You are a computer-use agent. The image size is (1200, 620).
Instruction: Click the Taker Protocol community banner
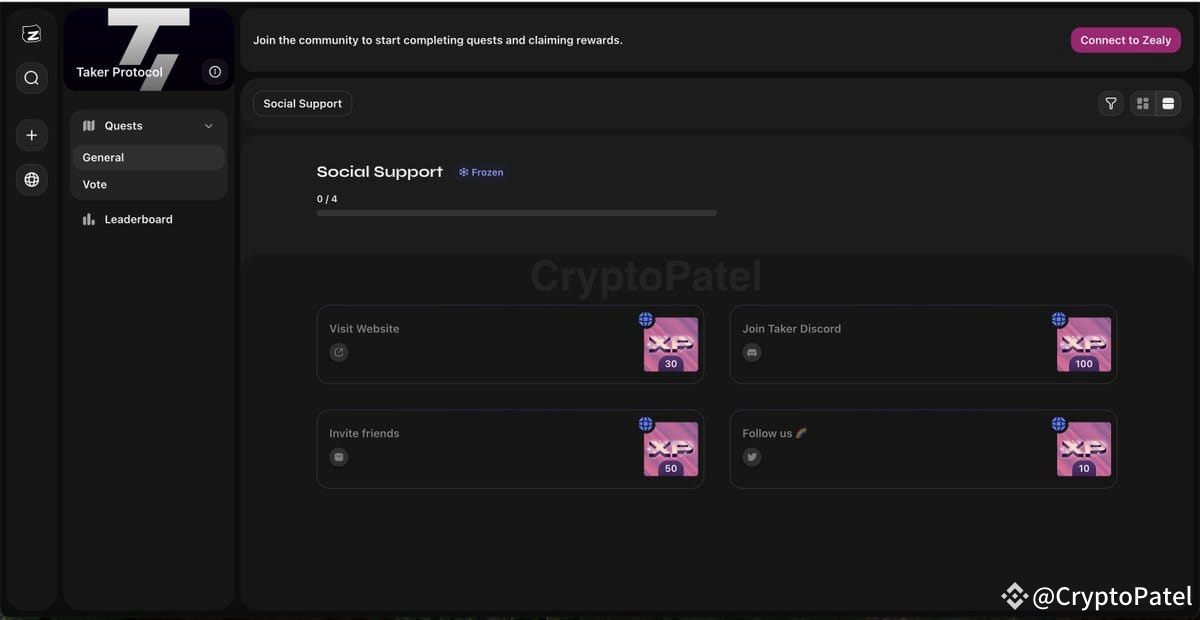[x=149, y=50]
